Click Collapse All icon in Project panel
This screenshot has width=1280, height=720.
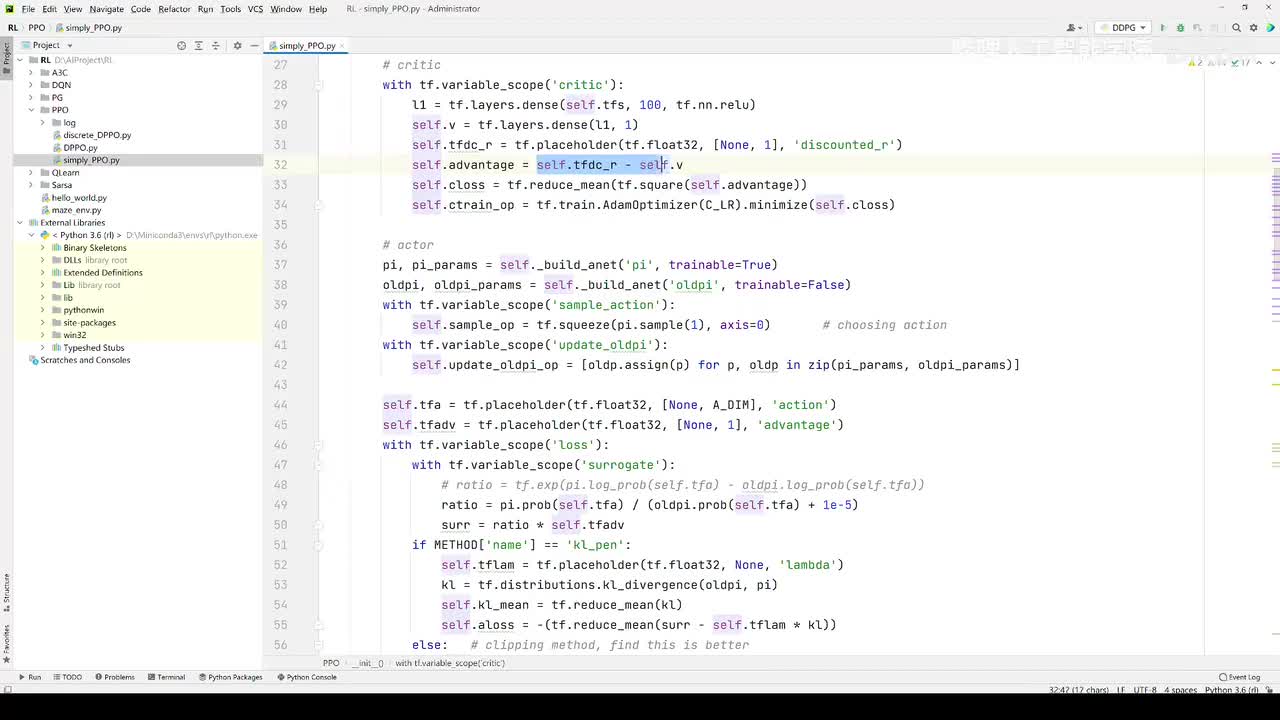pyautogui.click(x=215, y=45)
